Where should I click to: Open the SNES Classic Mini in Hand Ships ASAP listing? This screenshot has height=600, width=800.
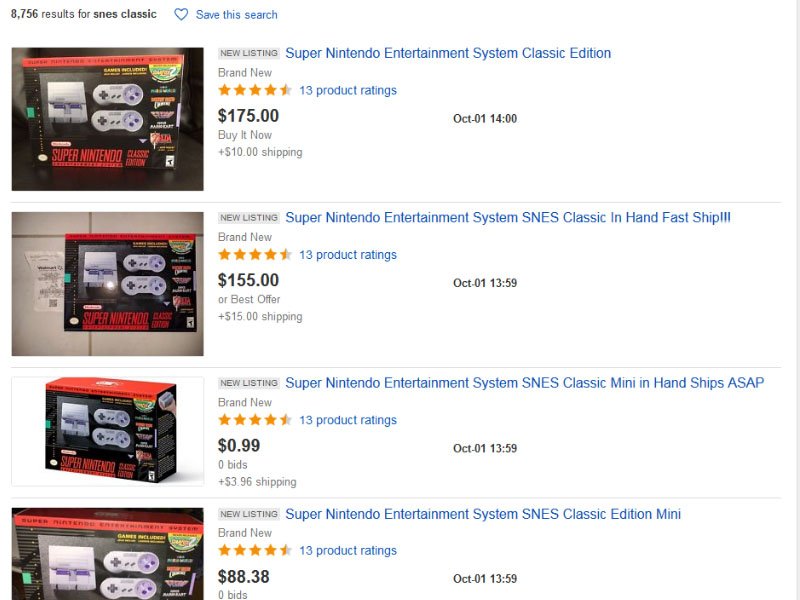pos(524,383)
